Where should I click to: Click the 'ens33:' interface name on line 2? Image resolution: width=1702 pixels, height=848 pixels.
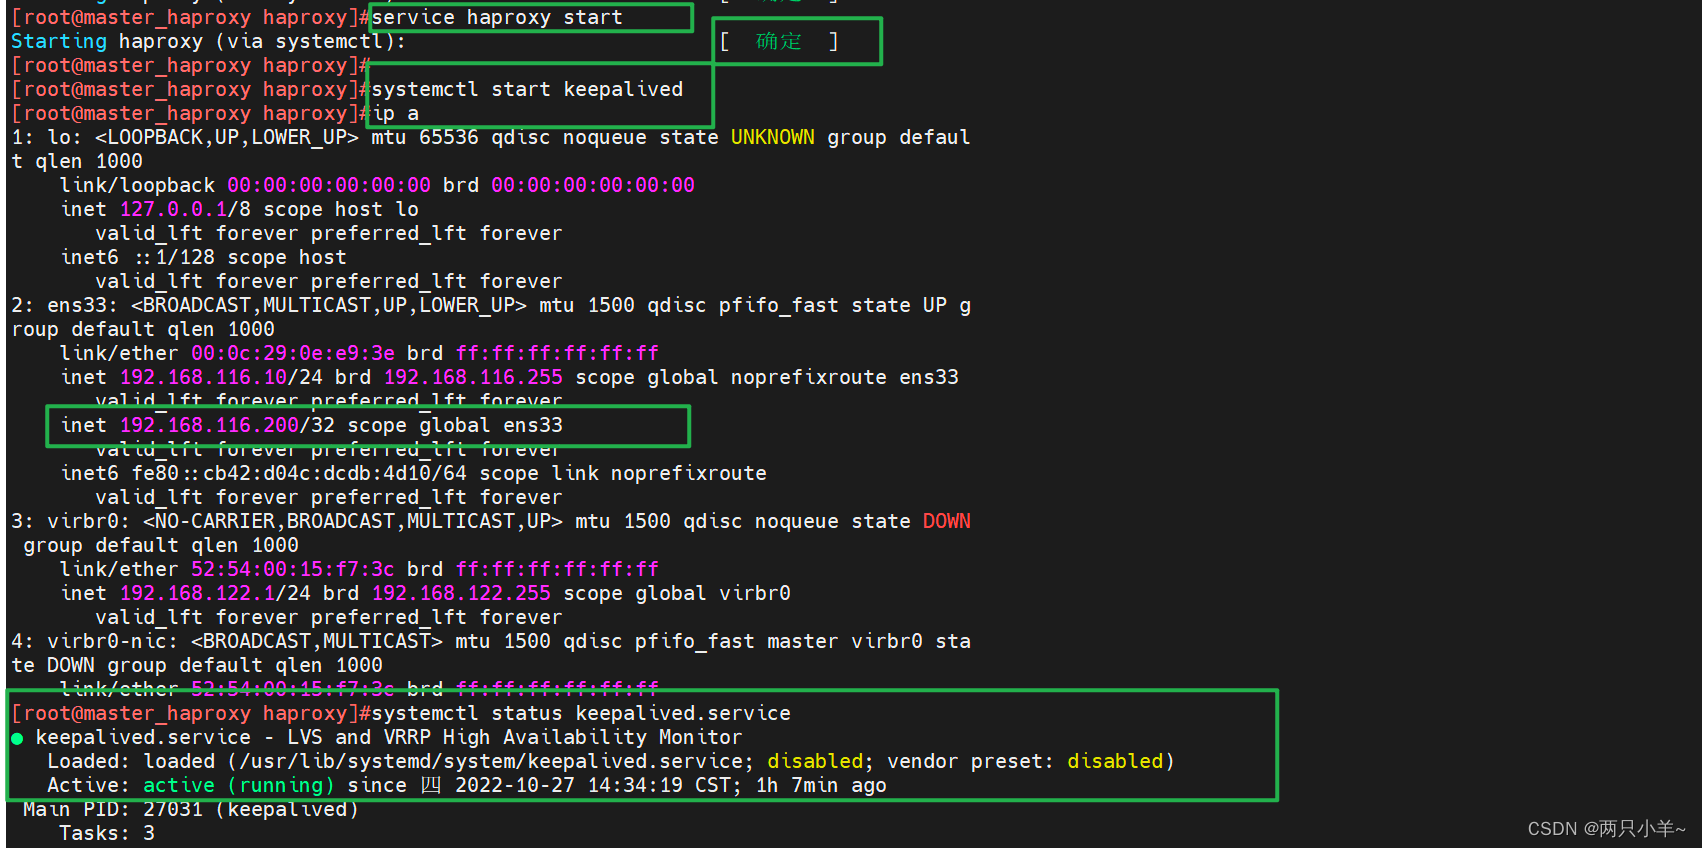pyautogui.click(x=83, y=305)
